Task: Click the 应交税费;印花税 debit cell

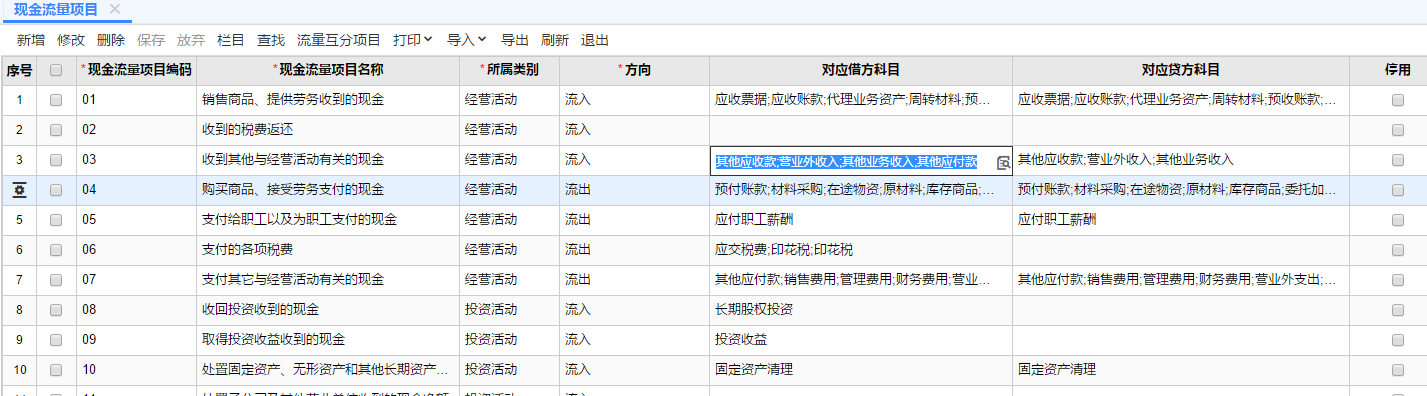Action: (x=860, y=250)
